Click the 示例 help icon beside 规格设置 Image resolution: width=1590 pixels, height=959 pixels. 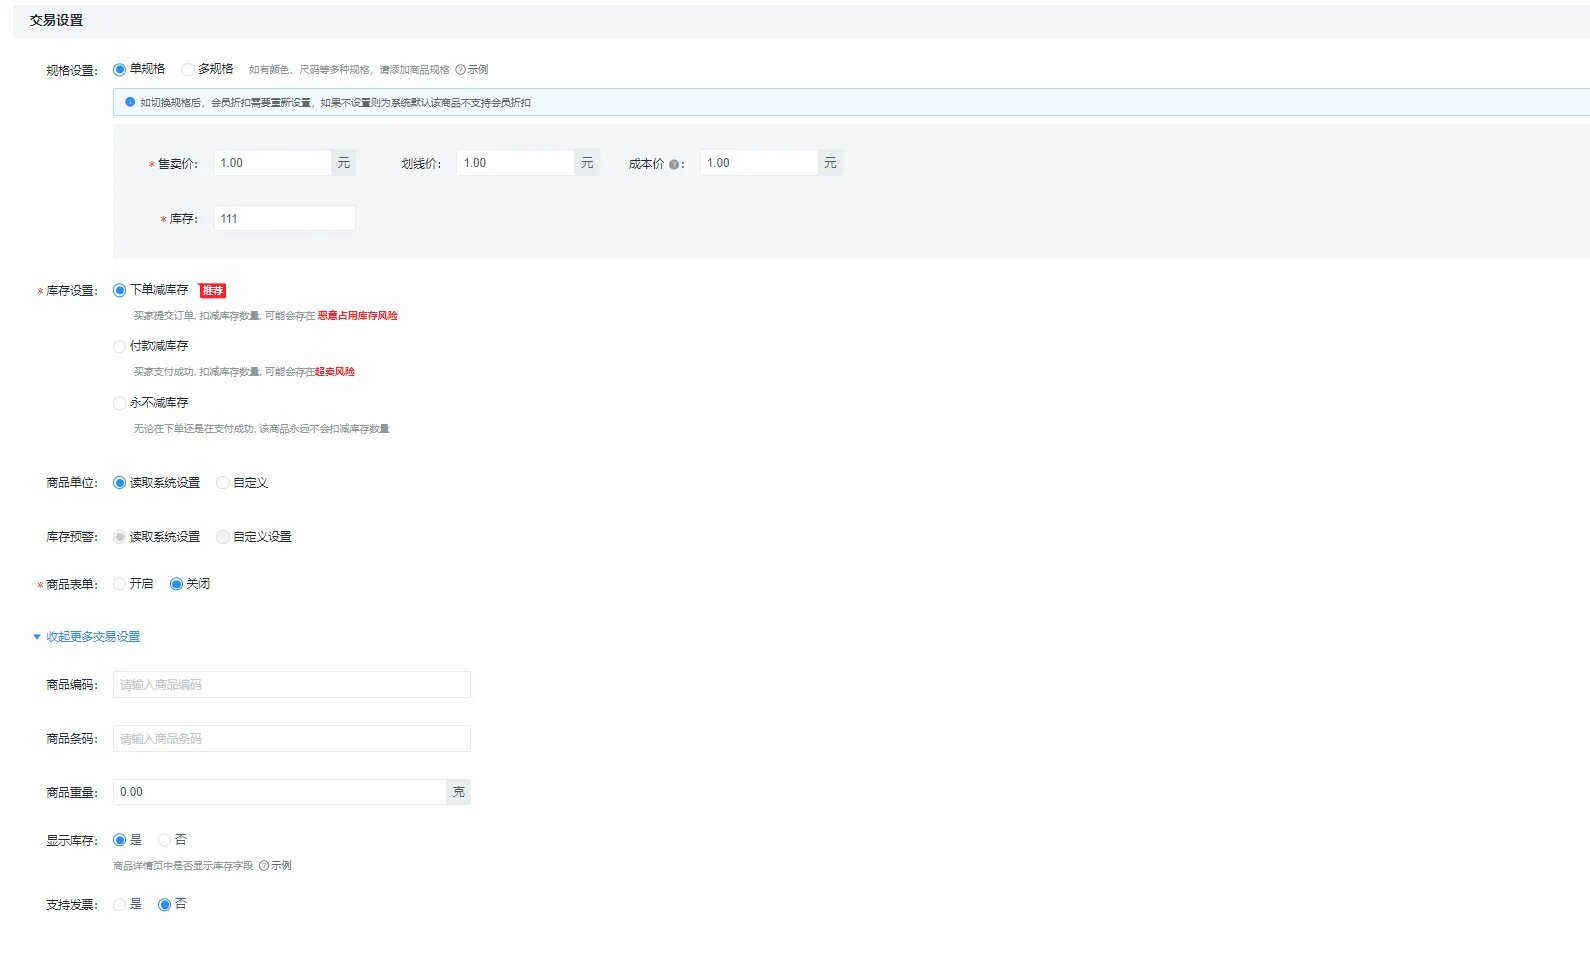[x=461, y=70]
